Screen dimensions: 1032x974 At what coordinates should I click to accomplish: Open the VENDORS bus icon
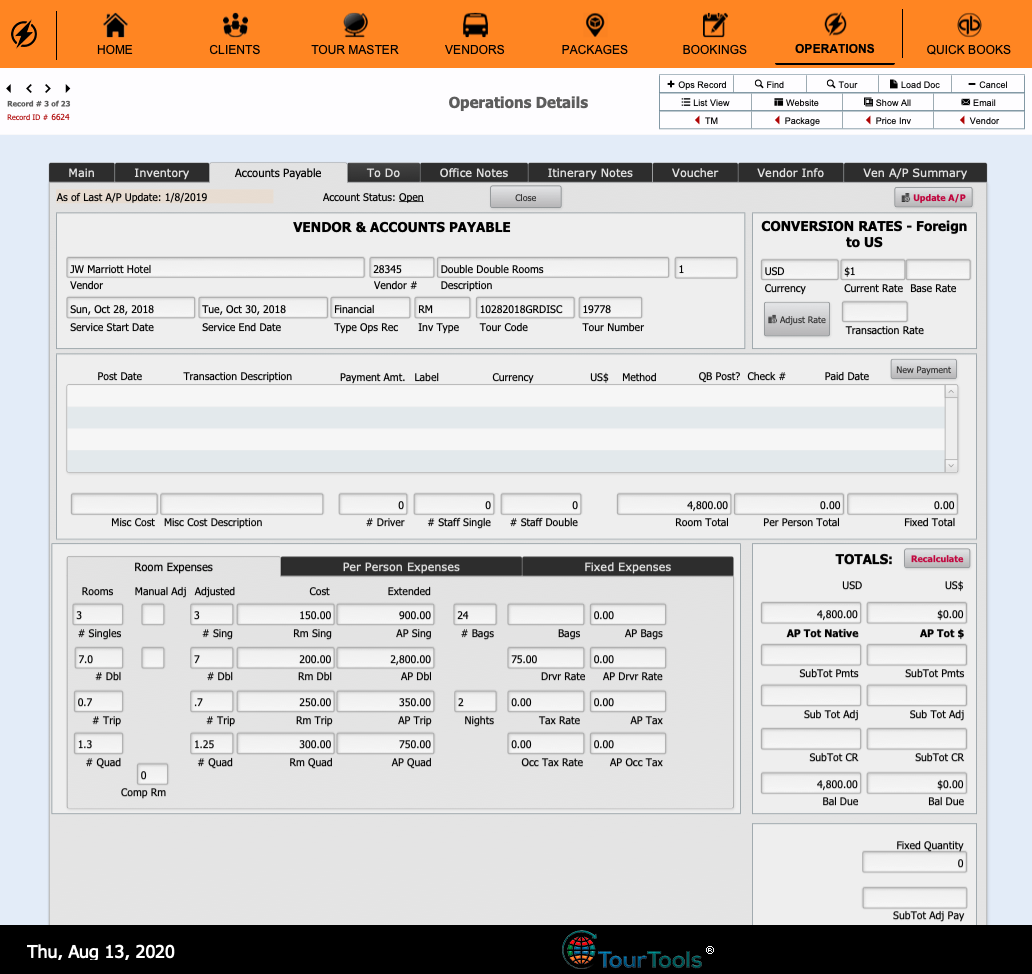point(475,26)
